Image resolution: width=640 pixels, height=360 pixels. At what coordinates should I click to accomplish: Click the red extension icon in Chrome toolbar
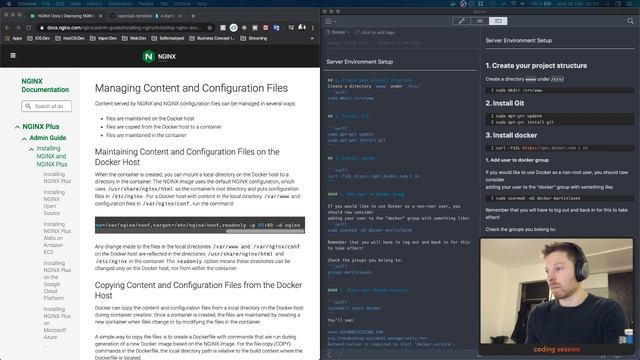click(x=265, y=28)
